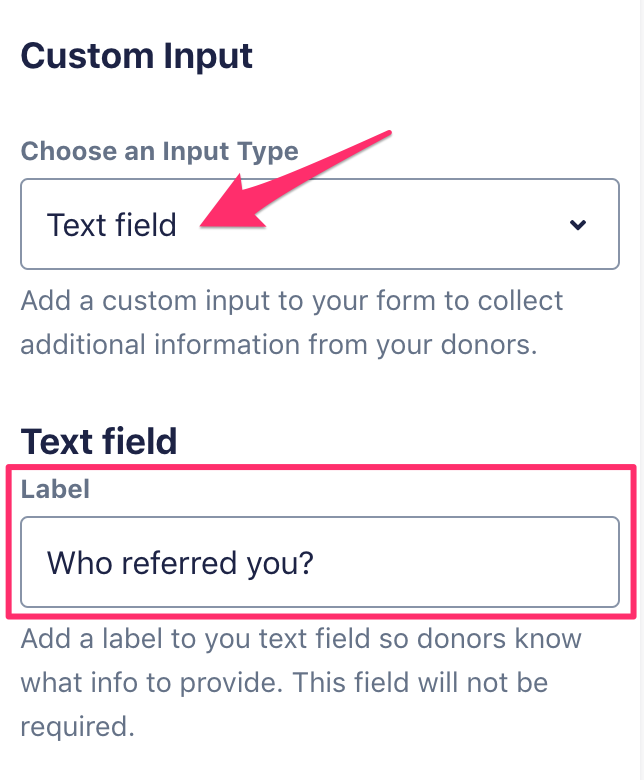Open the Choose an Input Type dropdown
The image size is (644, 780).
tap(320, 224)
